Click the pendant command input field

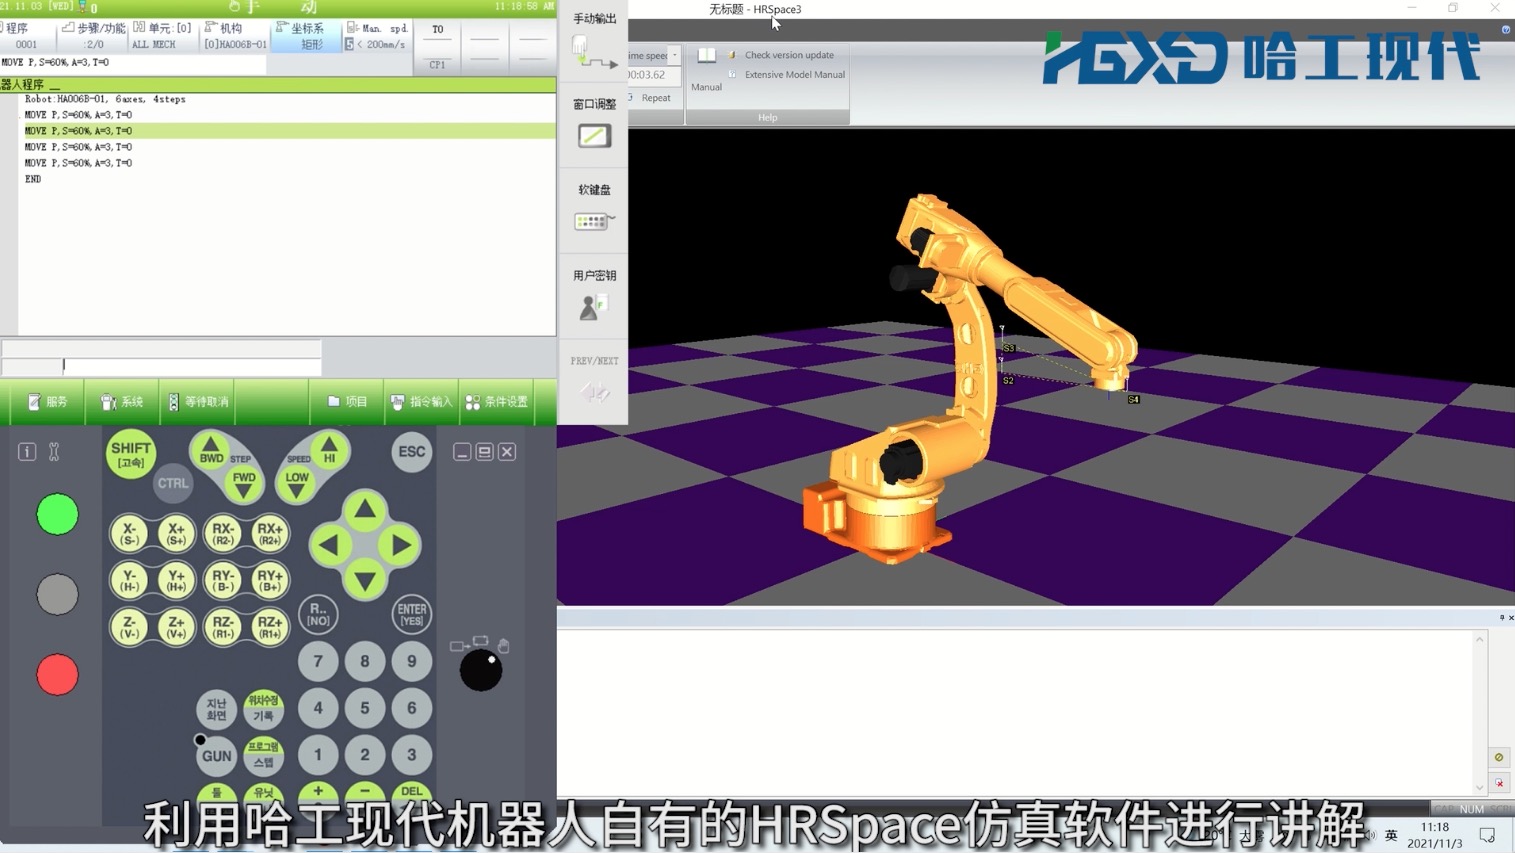pos(192,367)
